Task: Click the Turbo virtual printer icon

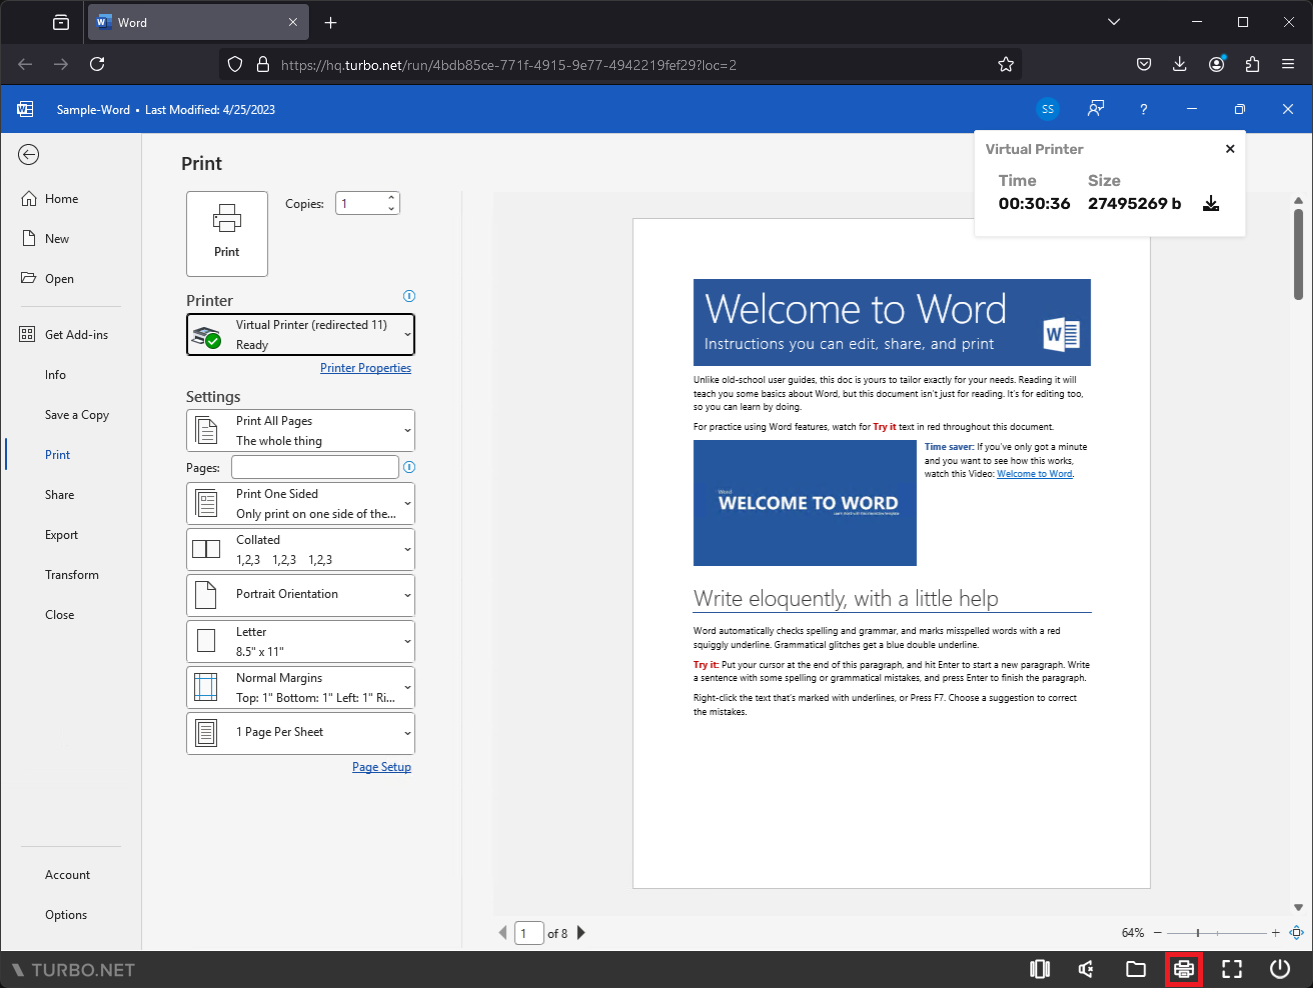Action: [1184, 969]
